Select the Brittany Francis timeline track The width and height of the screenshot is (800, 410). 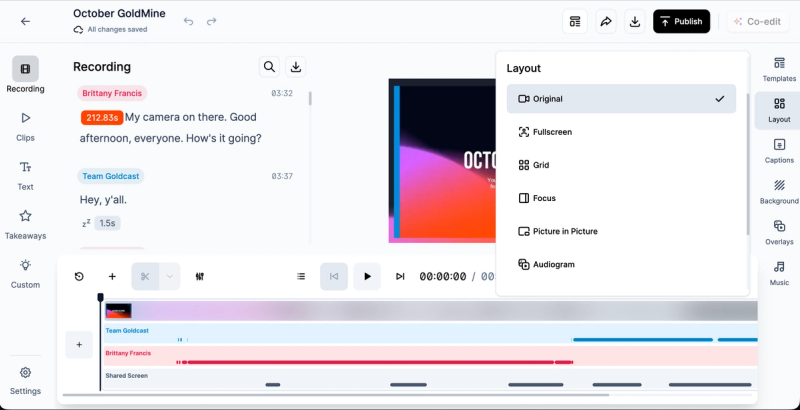[x=430, y=356]
